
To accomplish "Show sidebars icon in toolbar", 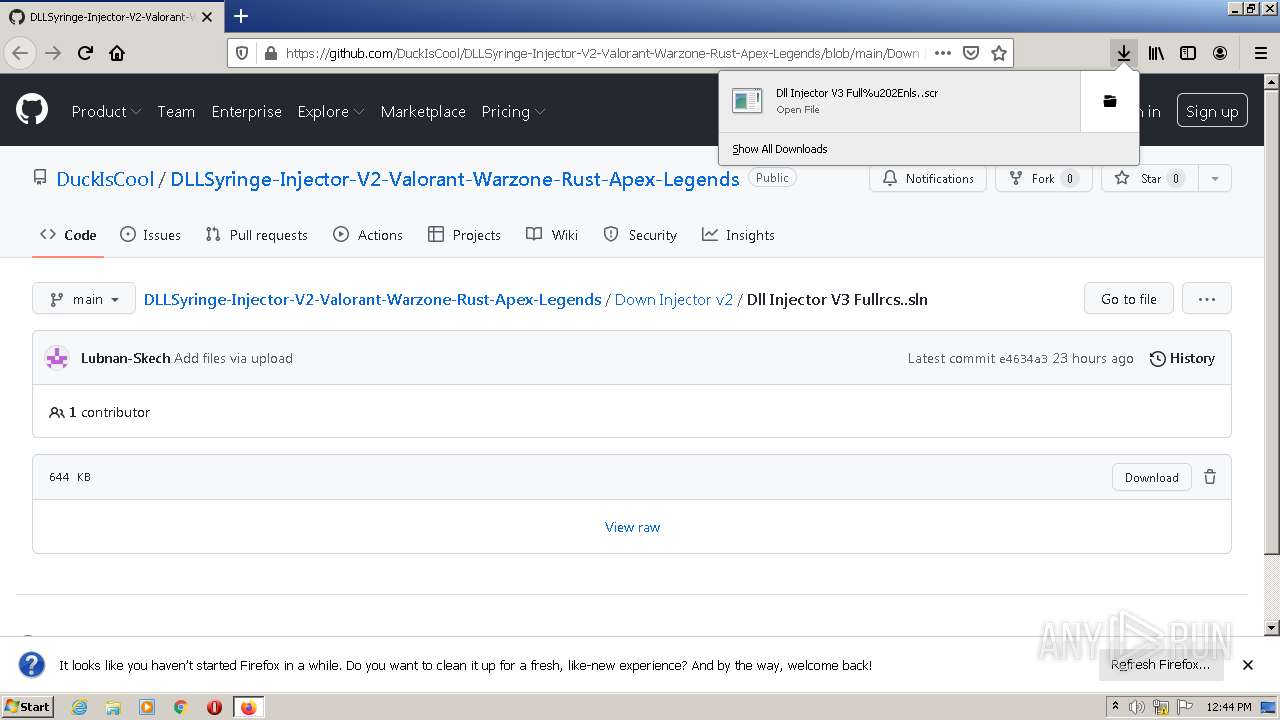I will (x=1188, y=53).
